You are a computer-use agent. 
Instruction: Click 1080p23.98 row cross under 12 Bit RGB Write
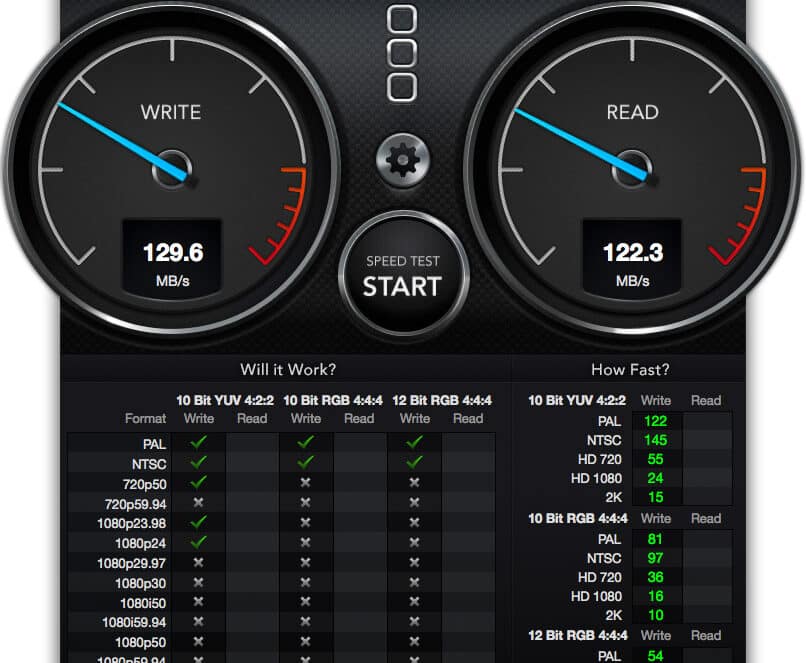coord(414,522)
